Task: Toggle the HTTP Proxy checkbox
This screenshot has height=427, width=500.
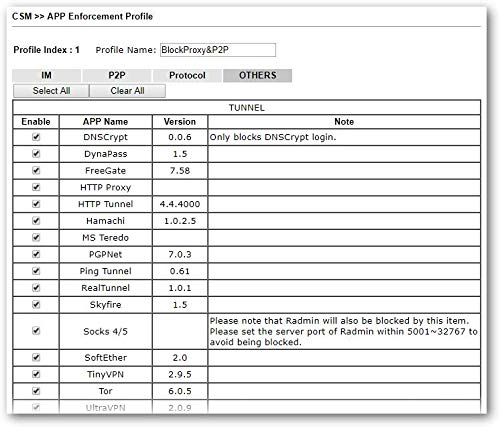Action: pyautogui.click(x=36, y=187)
